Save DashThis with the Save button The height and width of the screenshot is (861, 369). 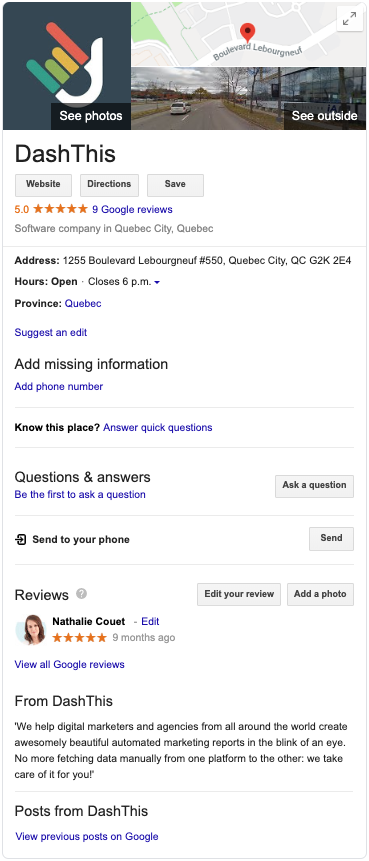pyautogui.click(x=175, y=185)
